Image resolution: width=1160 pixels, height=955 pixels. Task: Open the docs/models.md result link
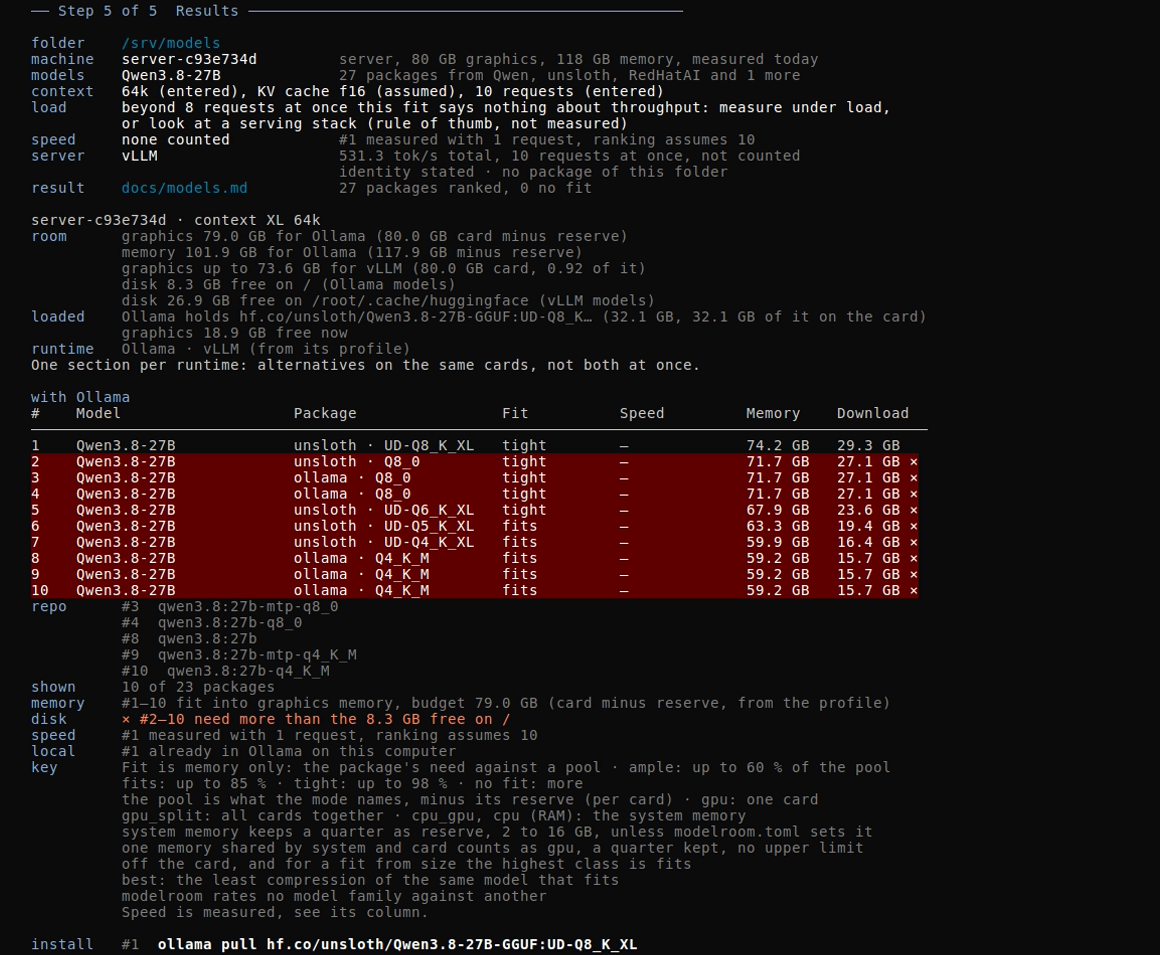(184, 188)
